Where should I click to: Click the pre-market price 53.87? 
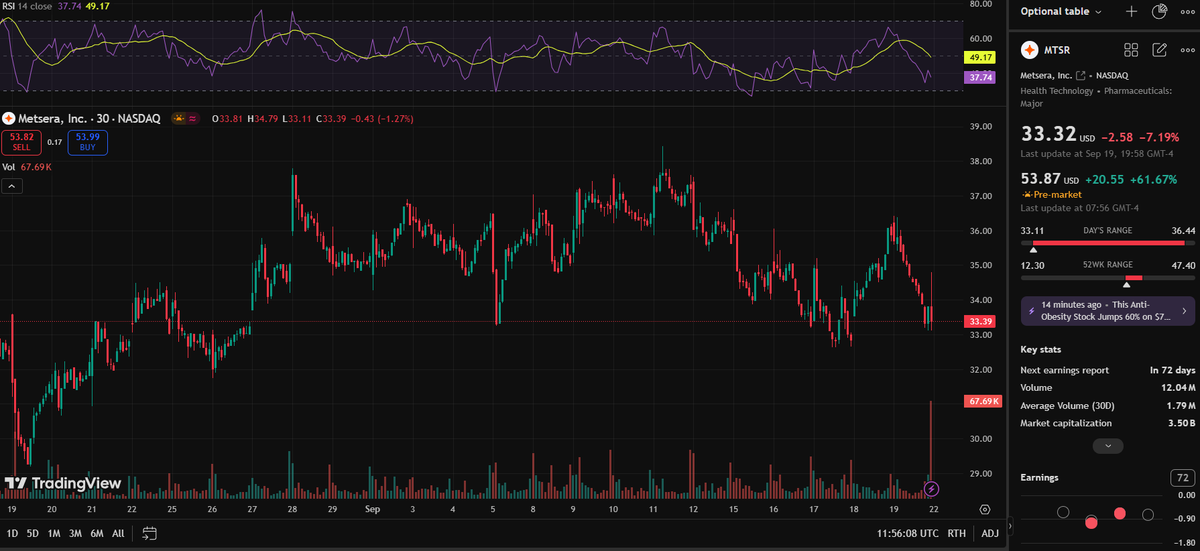tap(1041, 178)
